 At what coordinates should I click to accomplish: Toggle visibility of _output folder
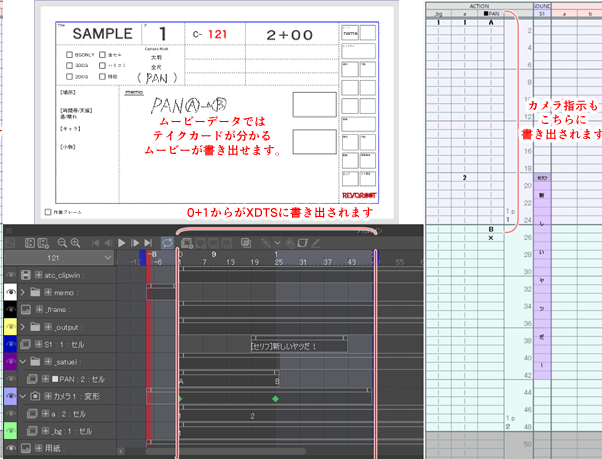pos(10,327)
